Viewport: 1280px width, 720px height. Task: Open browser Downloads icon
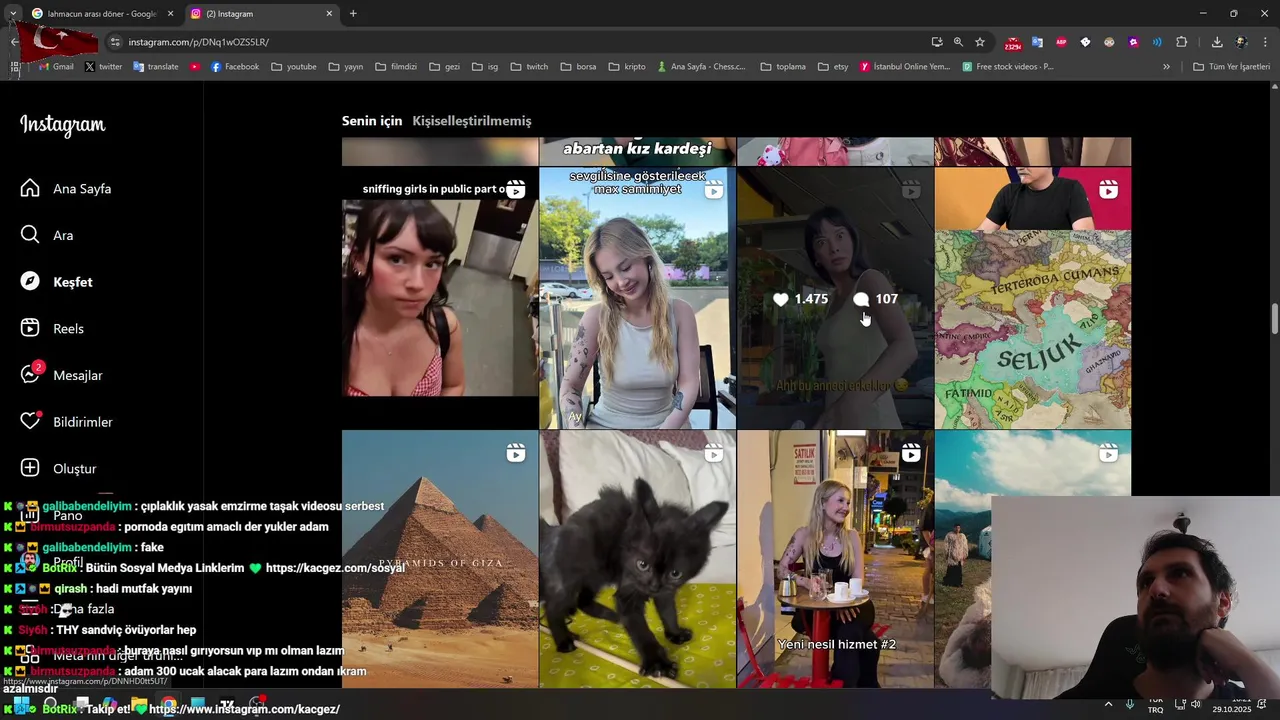coord(1217,42)
